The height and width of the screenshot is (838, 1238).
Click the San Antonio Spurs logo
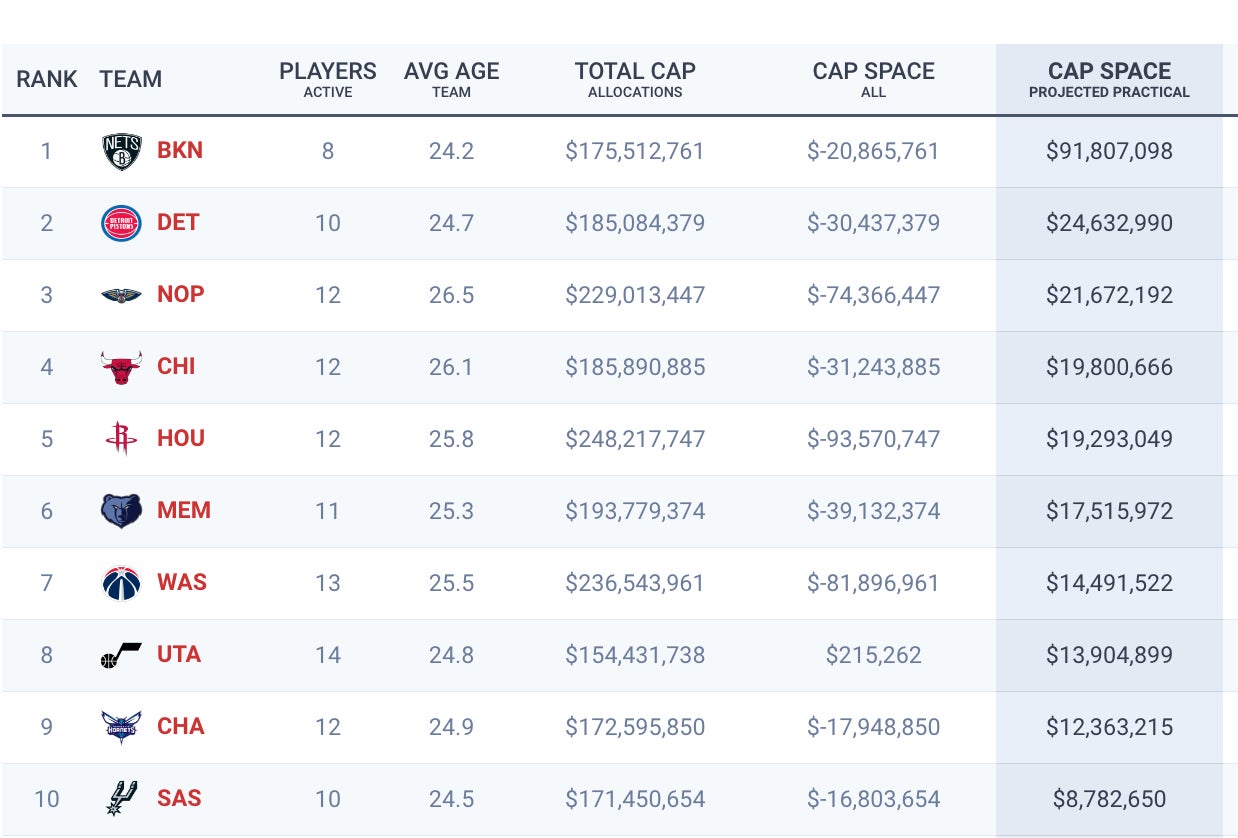click(122, 798)
